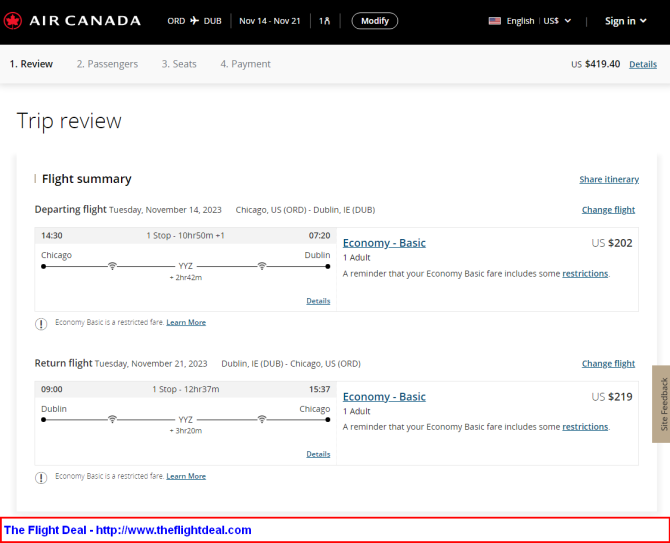The height and width of the screenshot is (543, 670).
Task: Click return flight price US $219
Action: (611, 397)
